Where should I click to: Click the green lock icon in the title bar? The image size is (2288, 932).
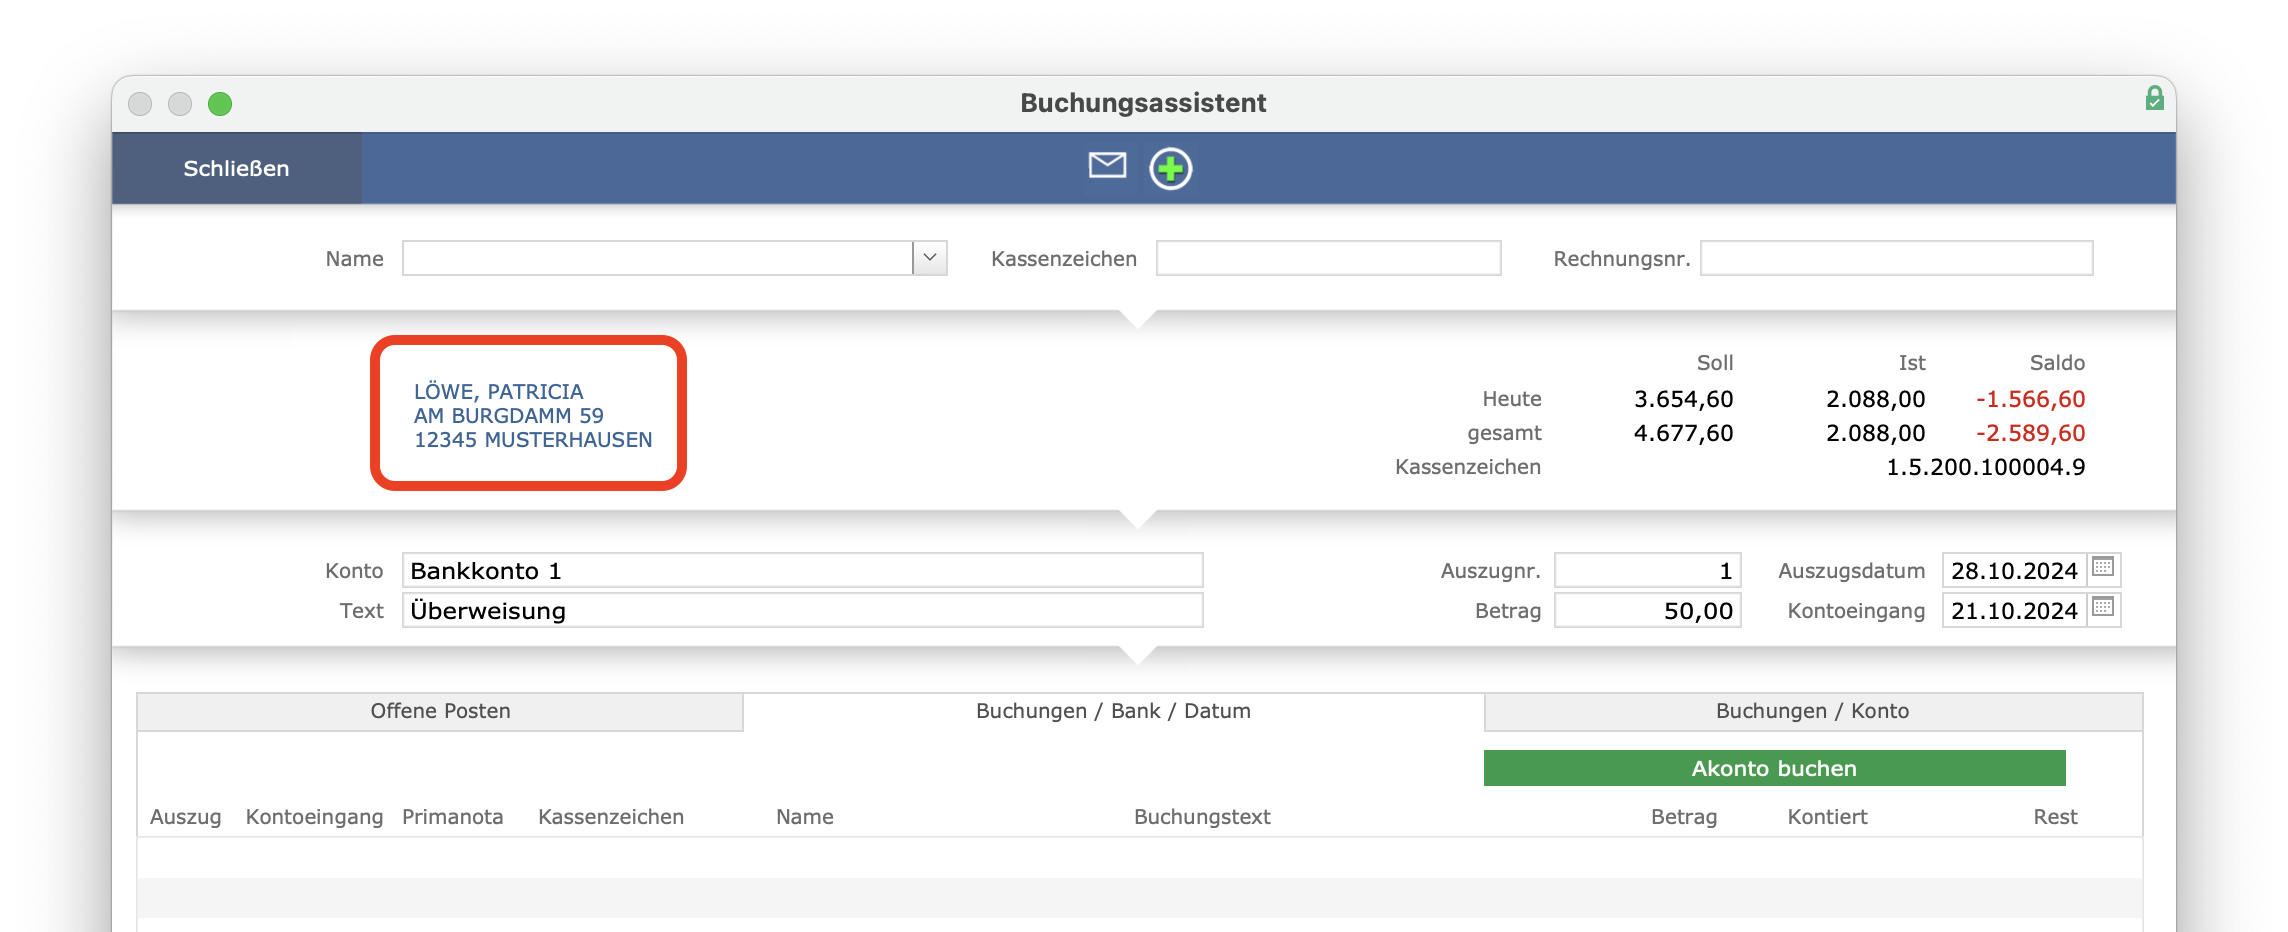[x=2154, y=98]
